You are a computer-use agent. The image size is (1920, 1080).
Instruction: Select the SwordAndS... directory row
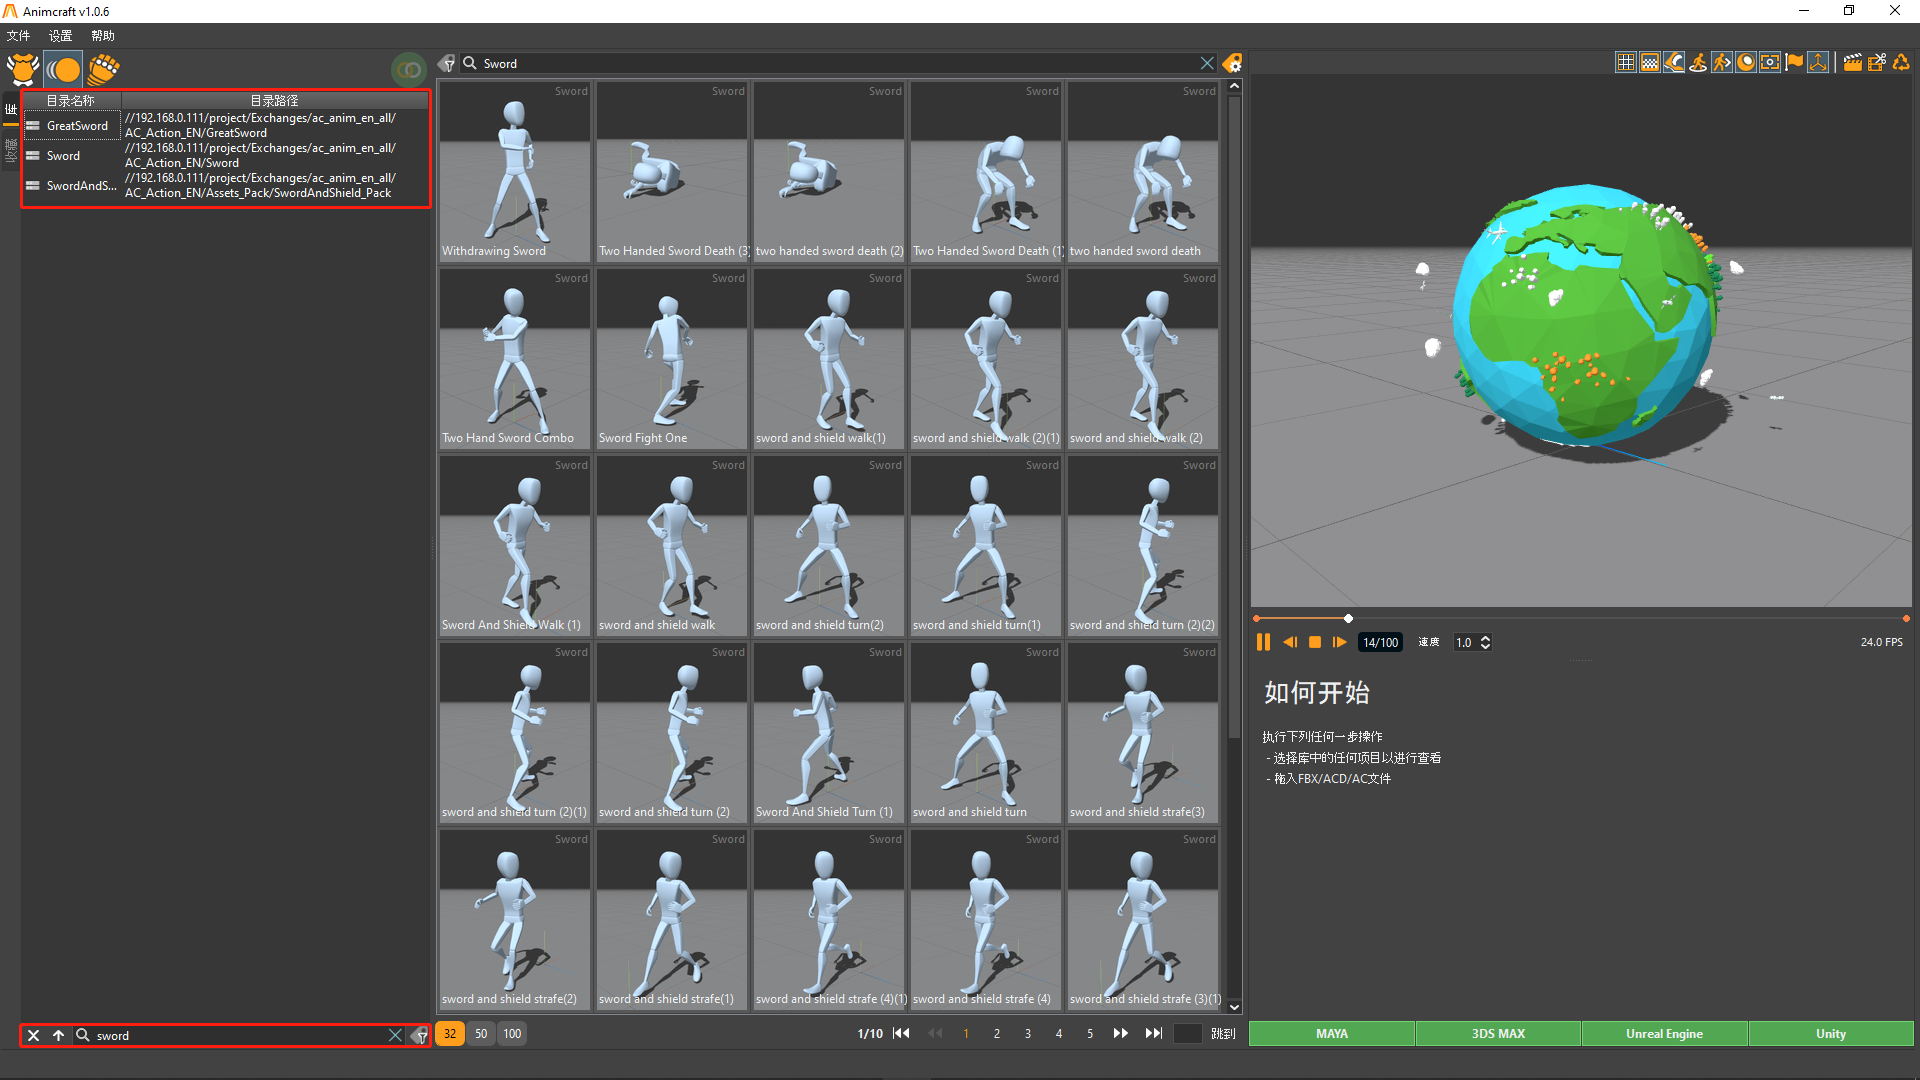tap(227, 185)
